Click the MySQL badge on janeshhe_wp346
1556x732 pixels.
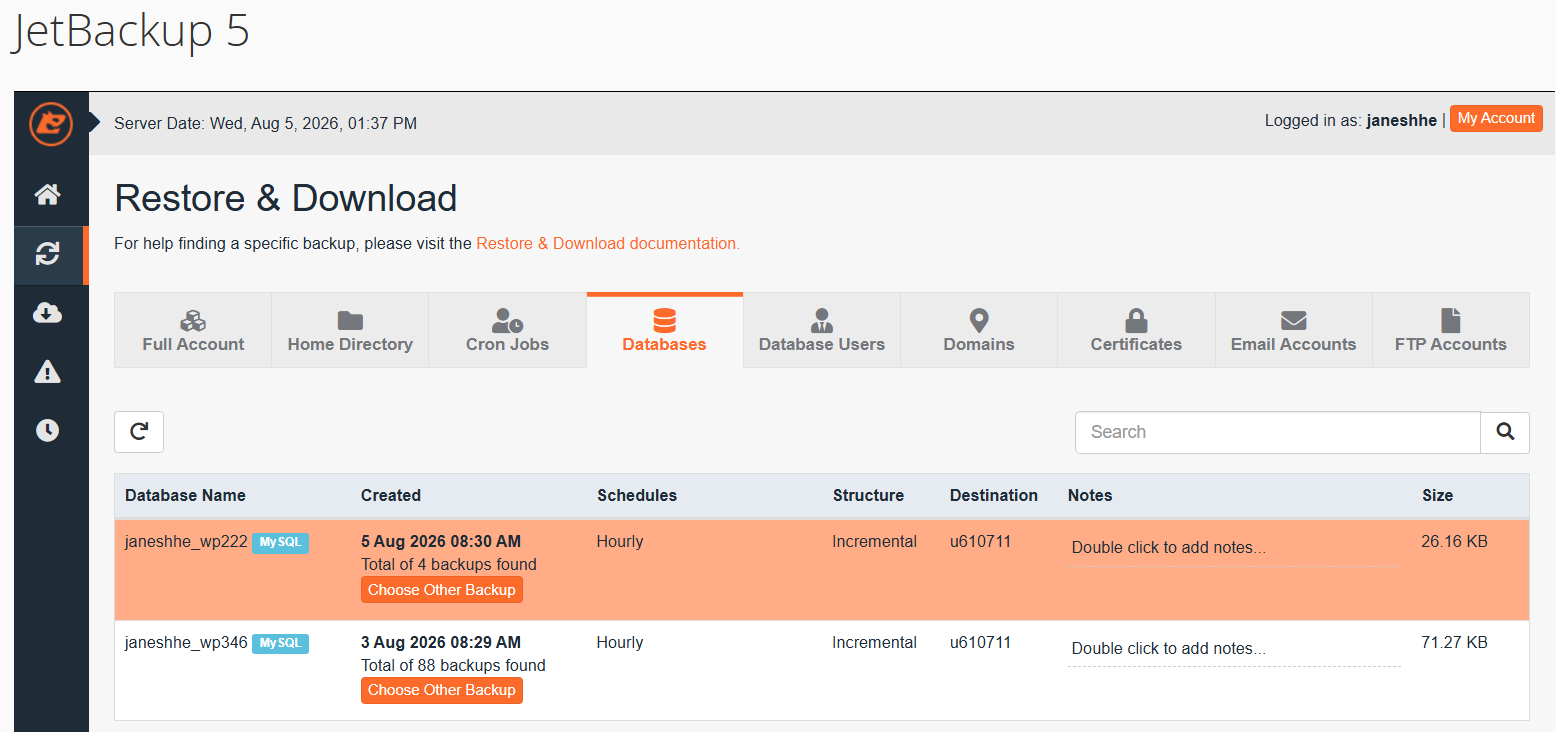[x=280, y=644]
